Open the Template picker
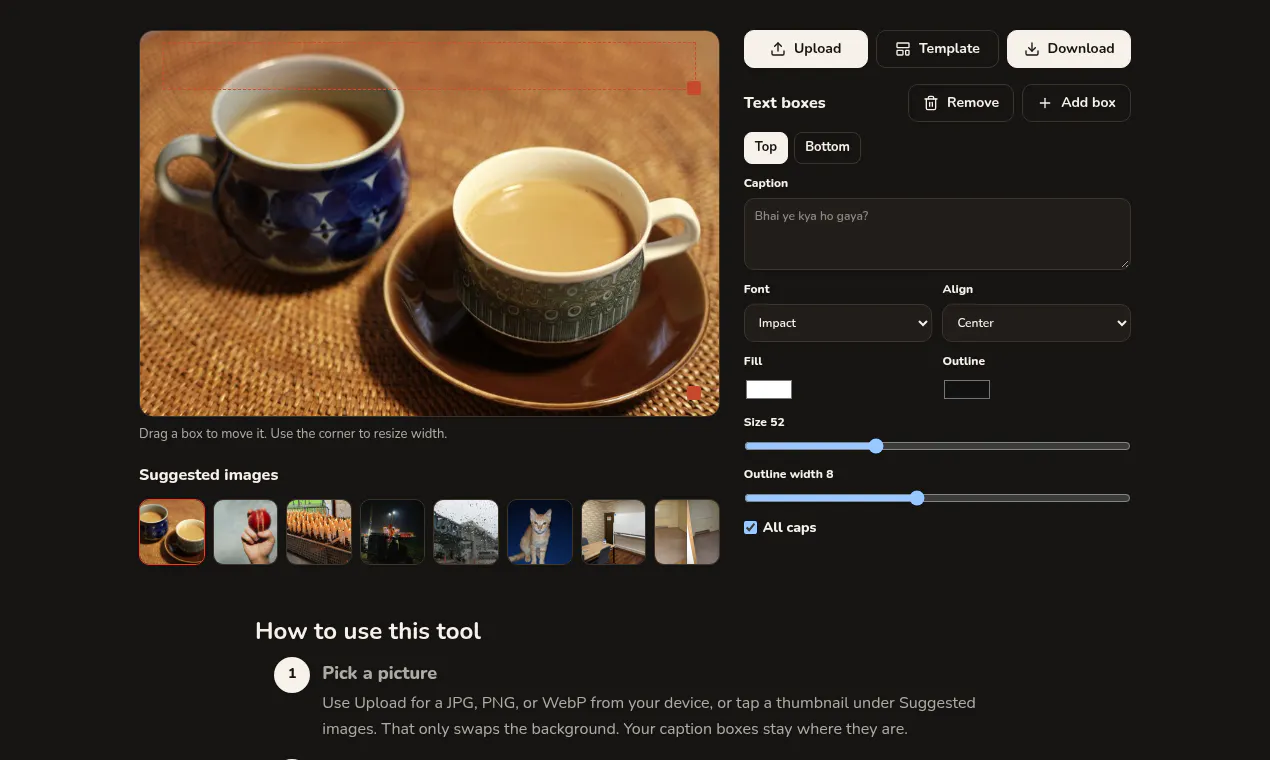 (937, 49)
